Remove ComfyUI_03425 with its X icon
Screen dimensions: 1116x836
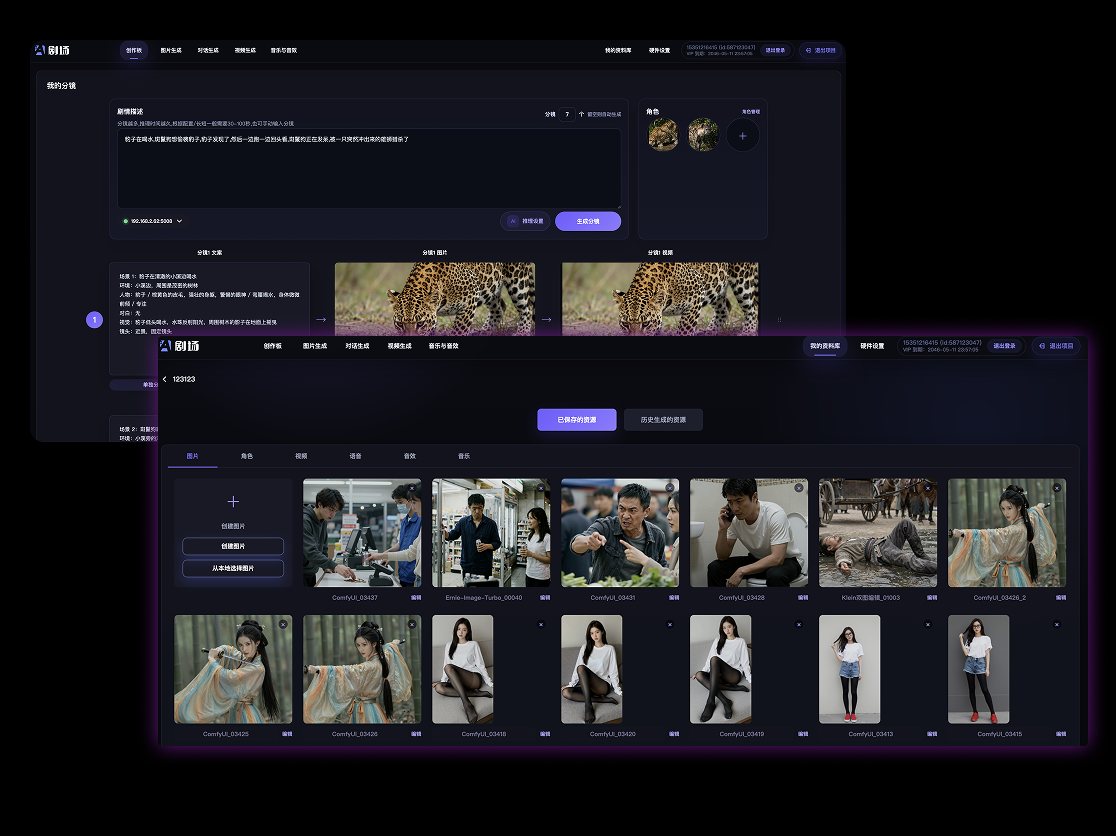(283, 624)
